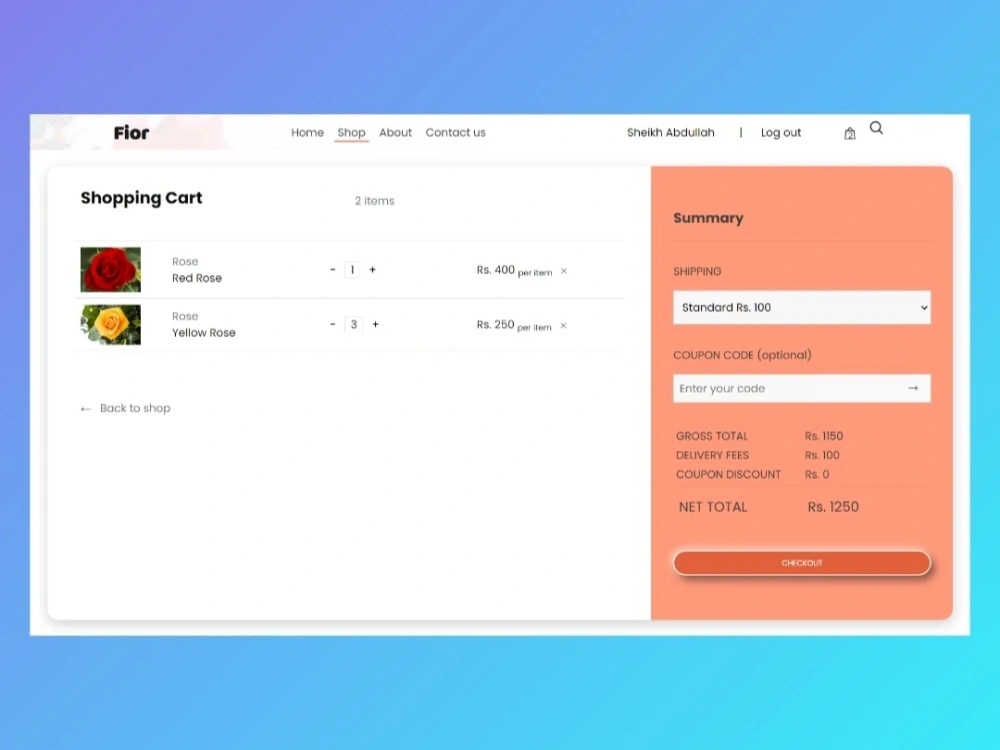1000x750 pixels.
Task: Remove Red Rose using its X icon
Action: [564, 271]
